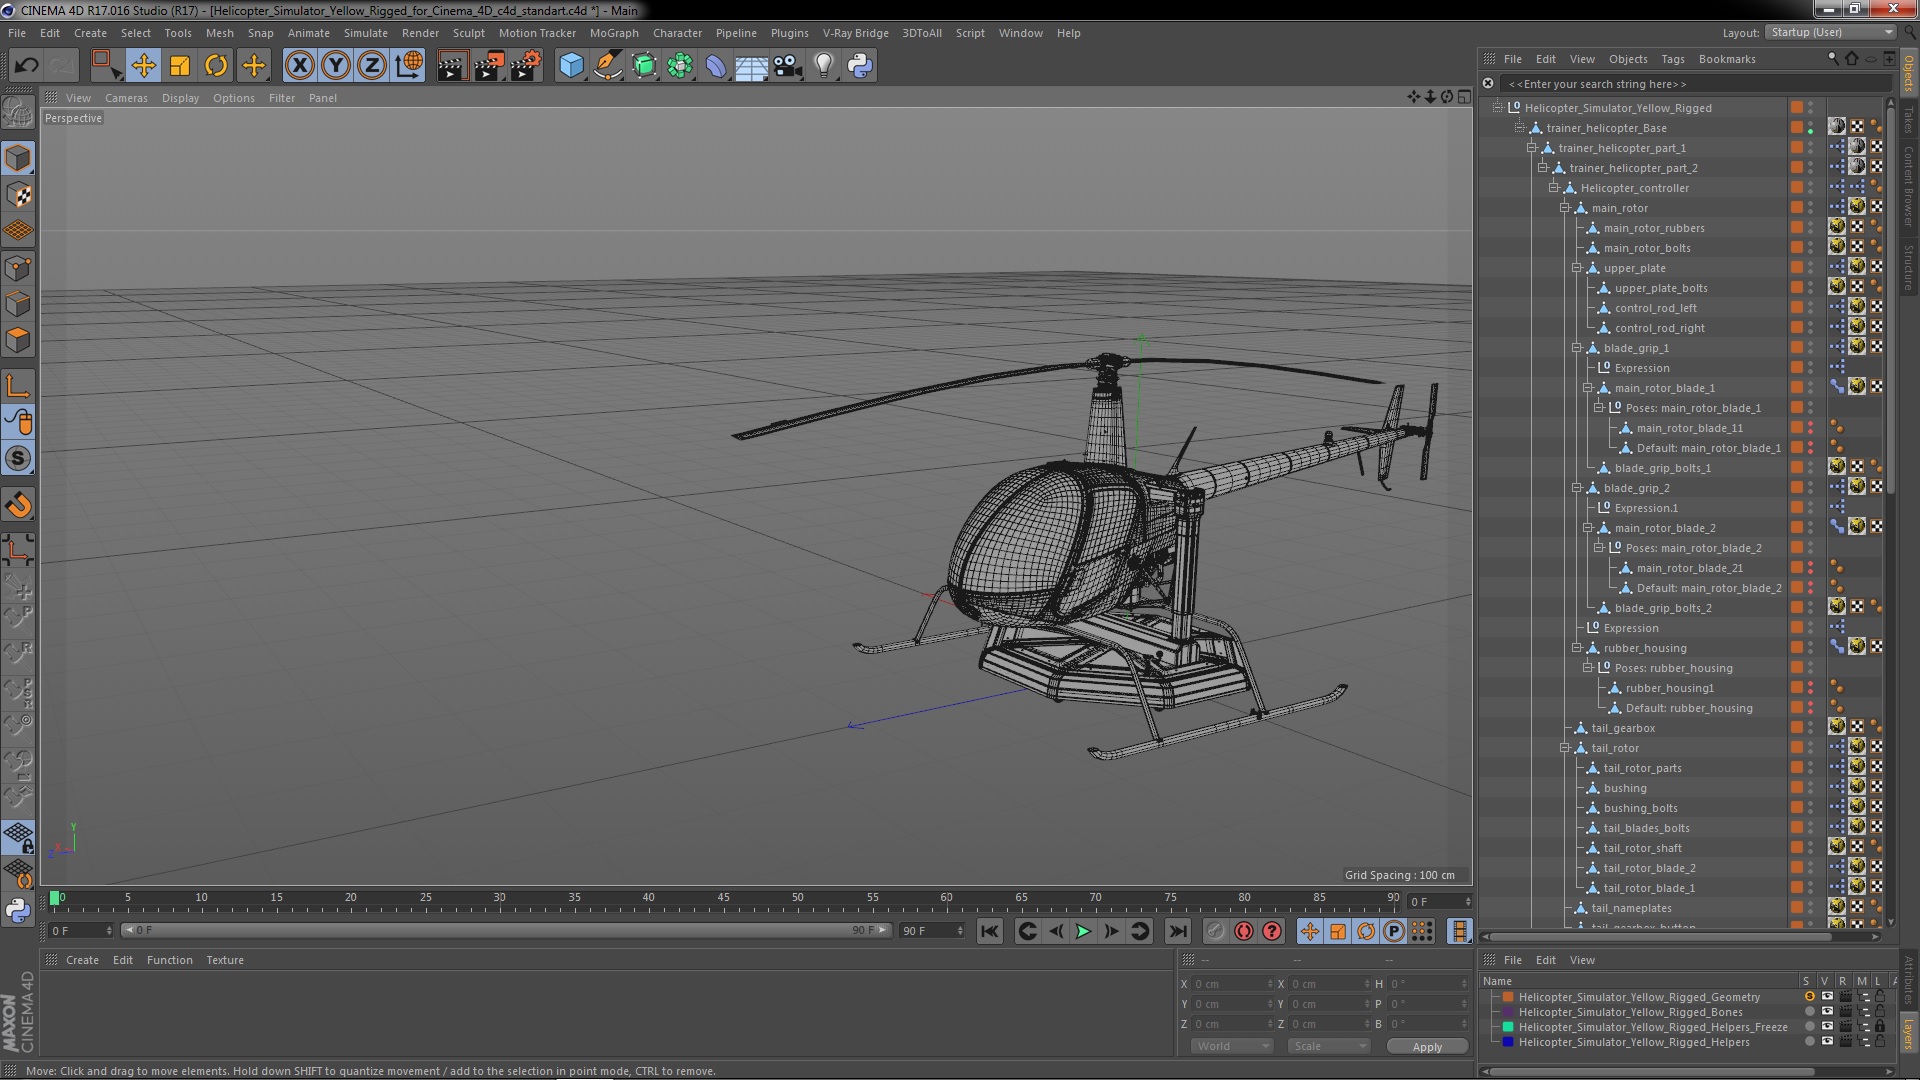Open the MoGraph menu
The width and height of the screenshot is (1920, 1080).
[614, 33]
